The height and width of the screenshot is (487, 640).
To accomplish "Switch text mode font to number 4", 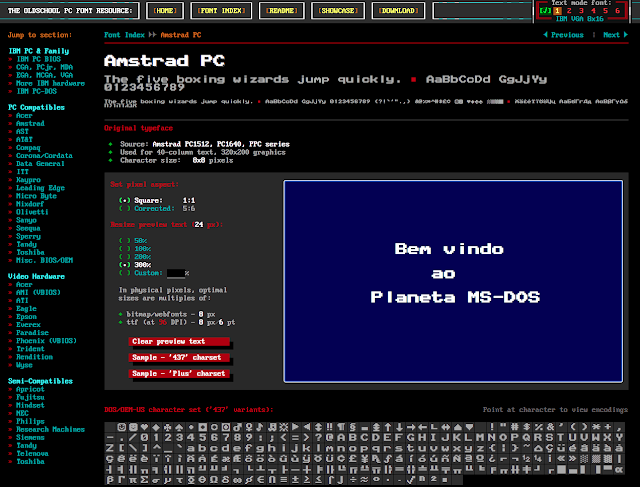I will [593, 11].
